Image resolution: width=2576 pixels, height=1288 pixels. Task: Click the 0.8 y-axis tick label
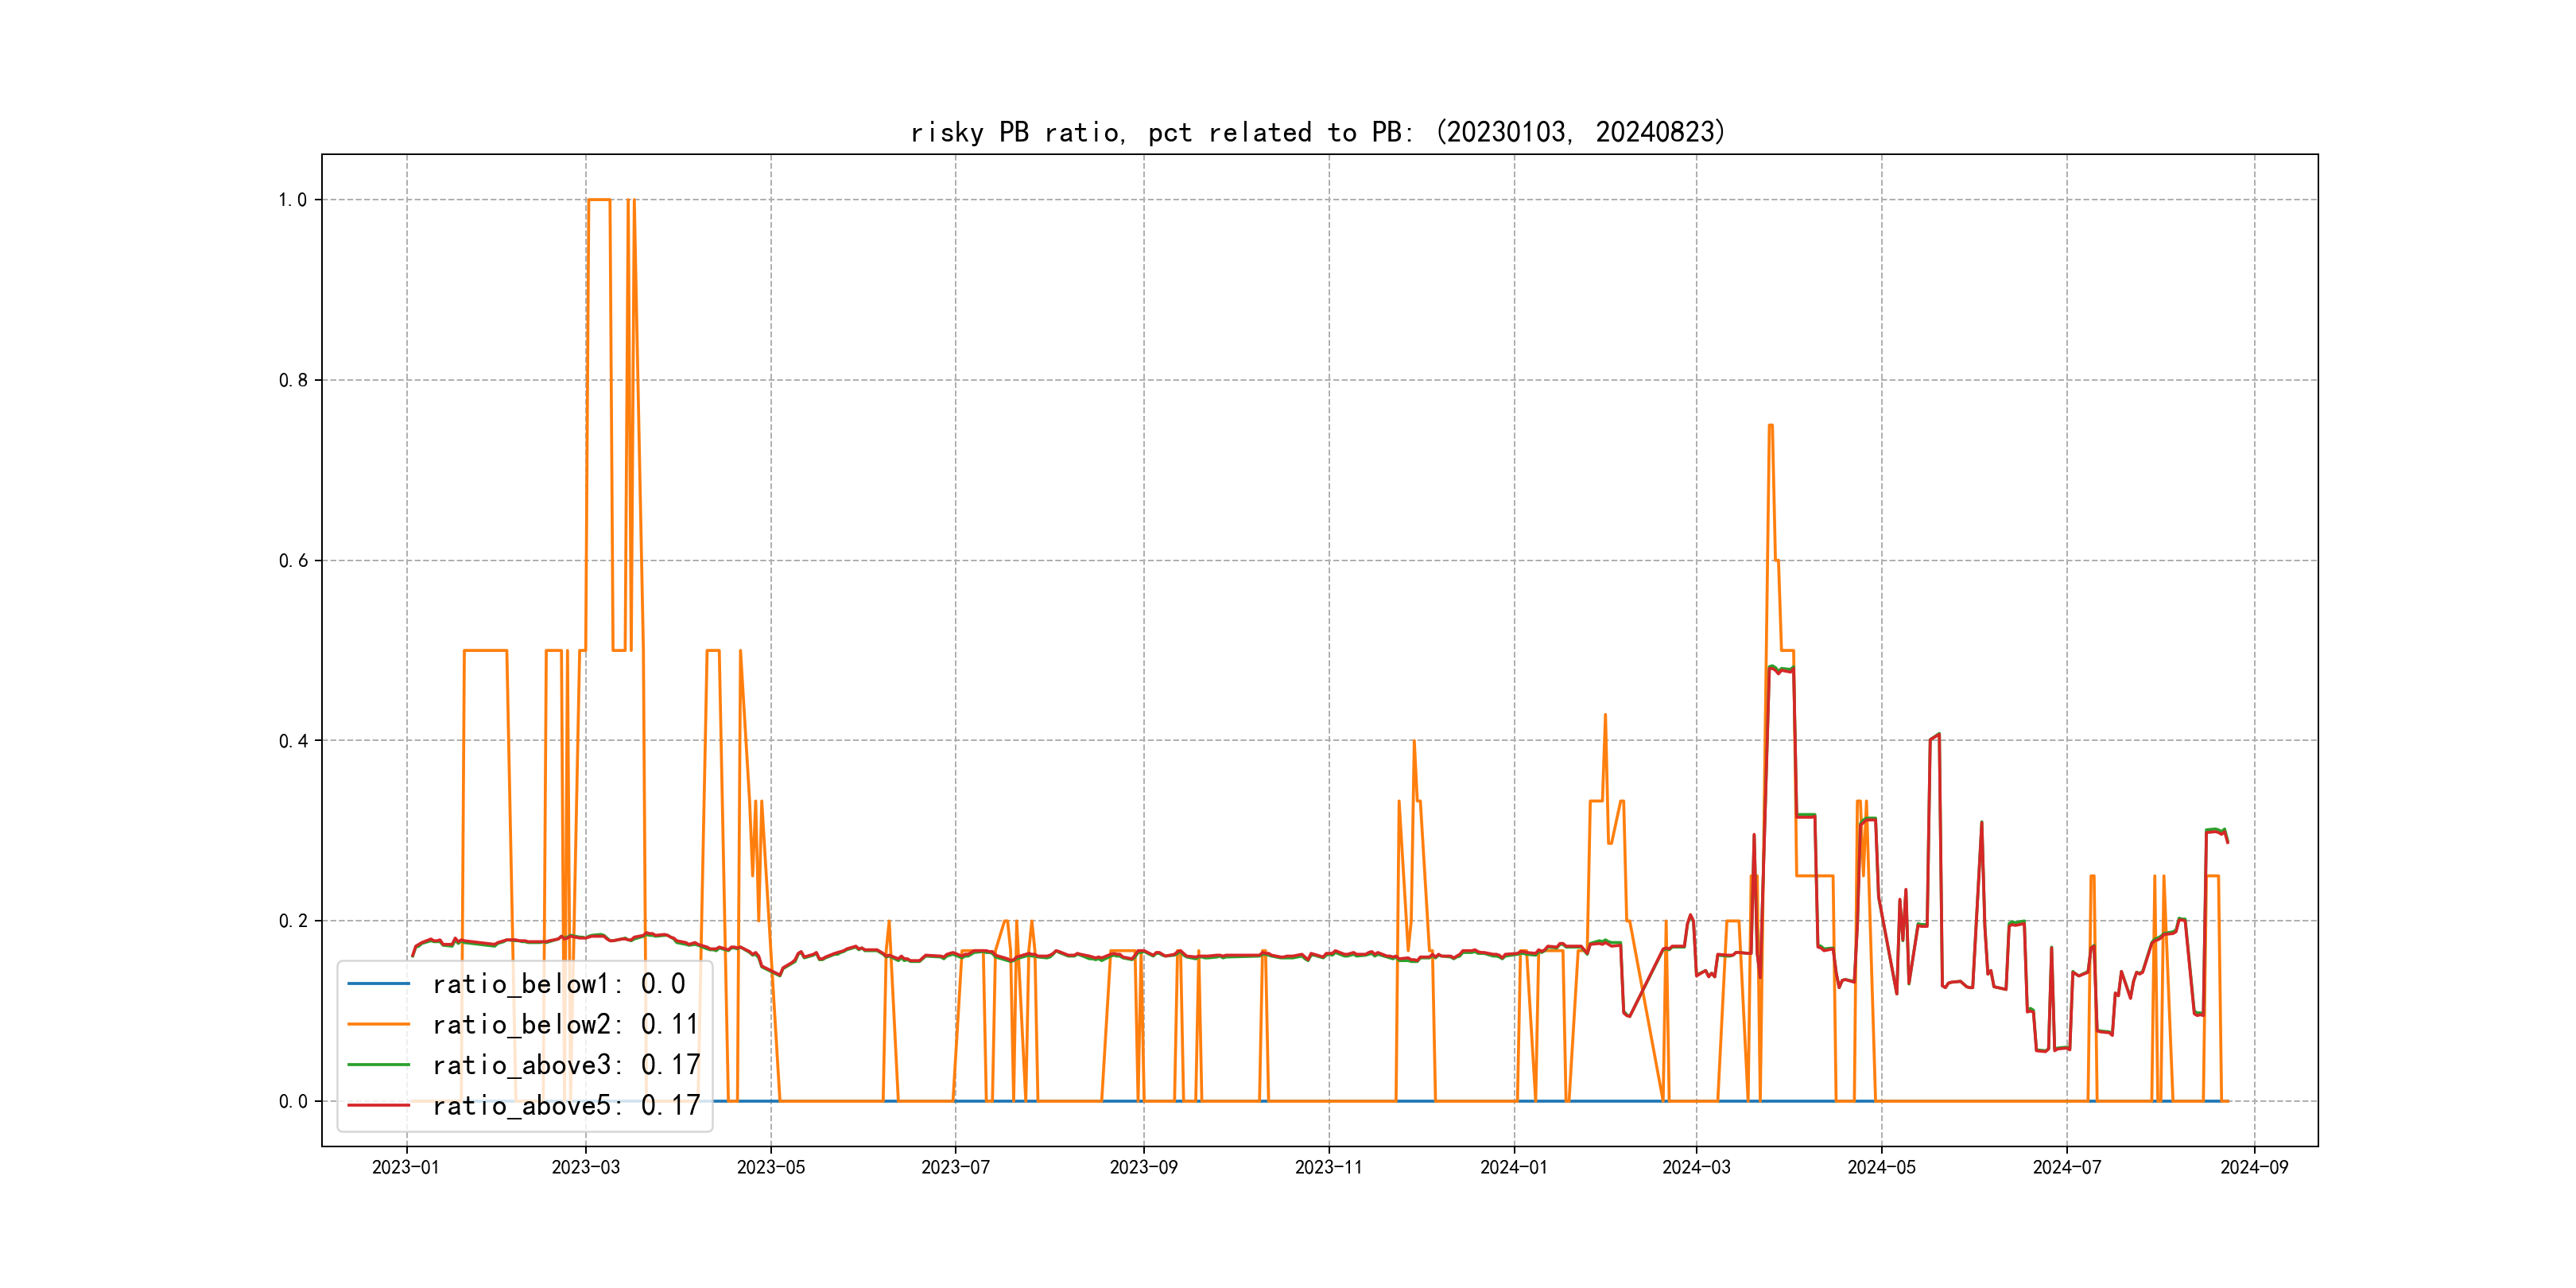point(293,380)
